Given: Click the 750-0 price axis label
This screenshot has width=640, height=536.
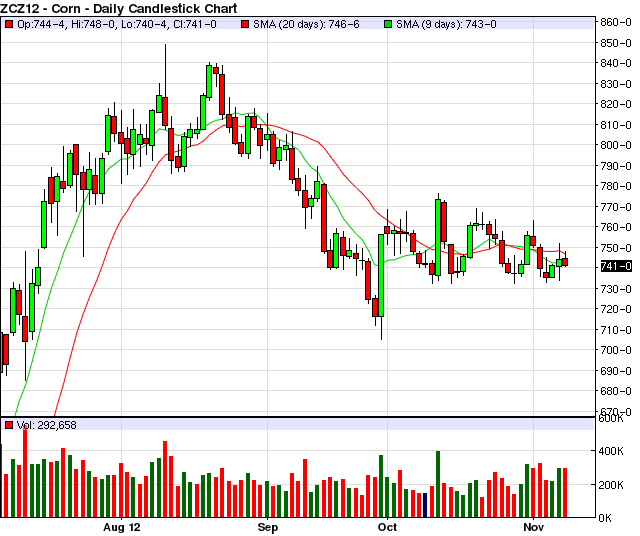Looking at the screenshot, I should point(616,248).
